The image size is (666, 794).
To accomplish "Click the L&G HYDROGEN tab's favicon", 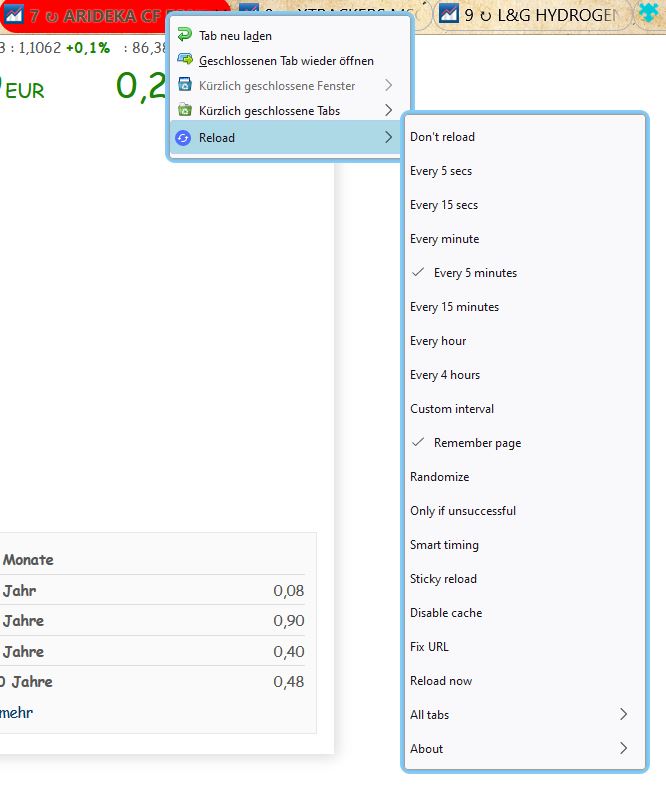I will 449,14.
